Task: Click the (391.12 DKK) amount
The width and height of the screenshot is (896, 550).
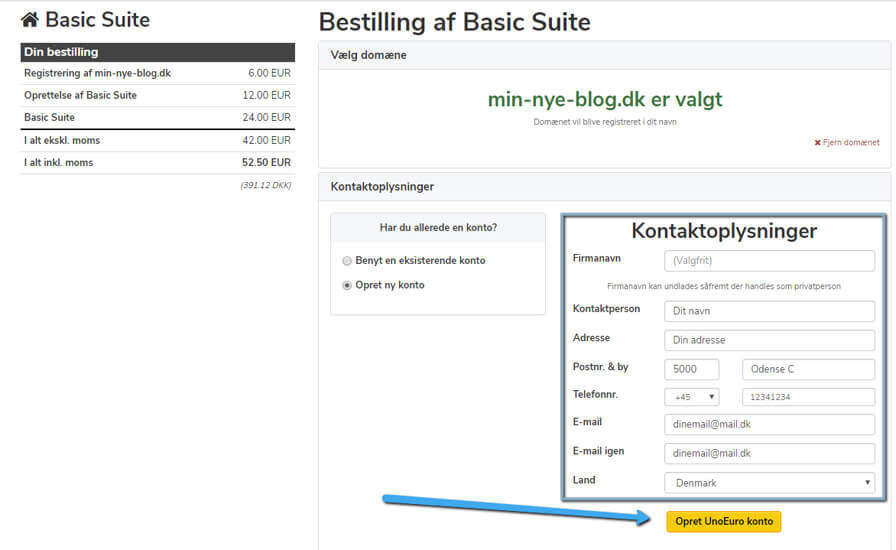Action: pos(266,185)
